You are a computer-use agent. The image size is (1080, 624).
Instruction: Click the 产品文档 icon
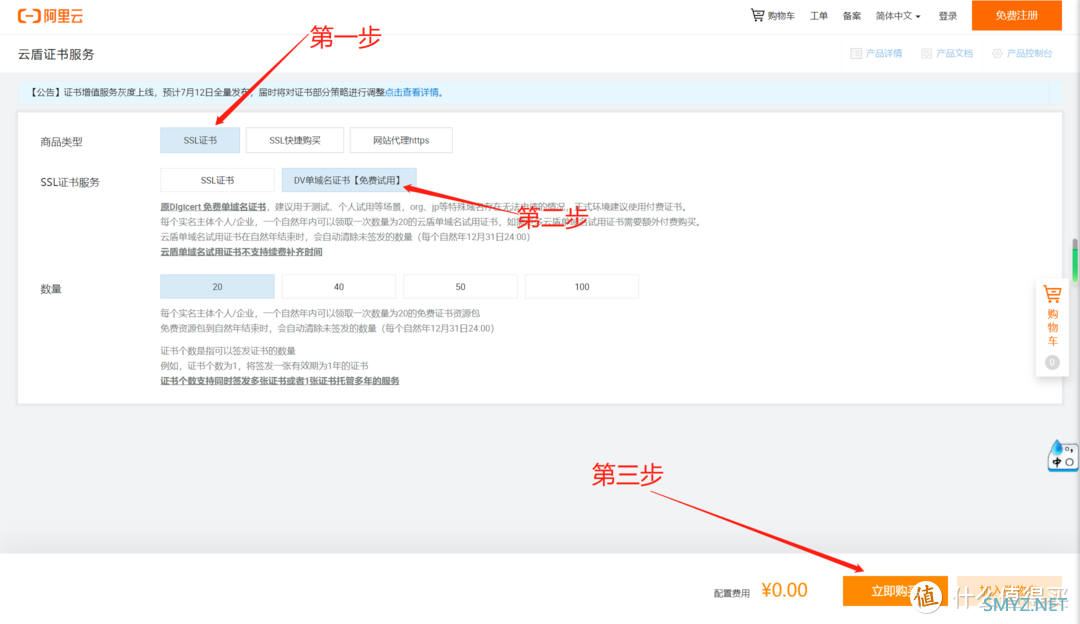(x=926, y=53)
